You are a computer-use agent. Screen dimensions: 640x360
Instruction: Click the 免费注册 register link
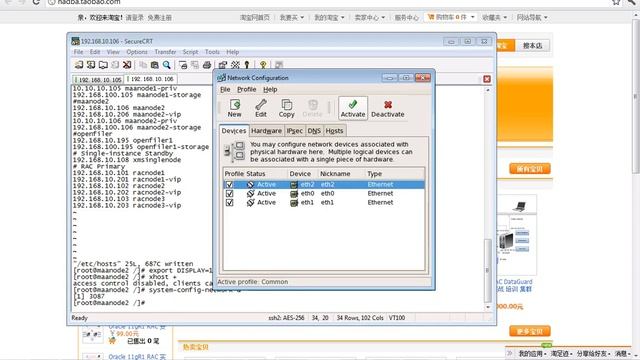point(159,18)
